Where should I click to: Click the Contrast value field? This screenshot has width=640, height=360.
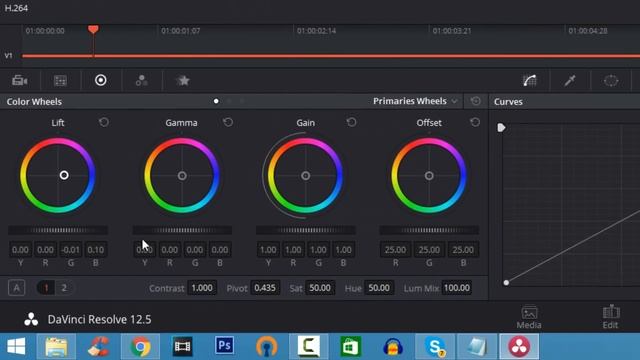coord(202,288)
